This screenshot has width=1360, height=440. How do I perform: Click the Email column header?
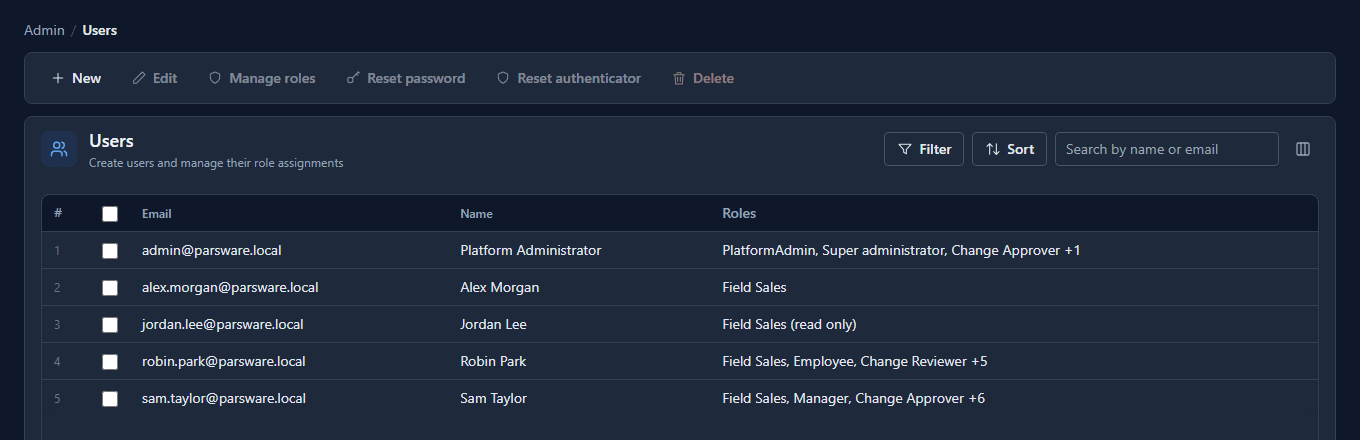click(x=157, y=214)
